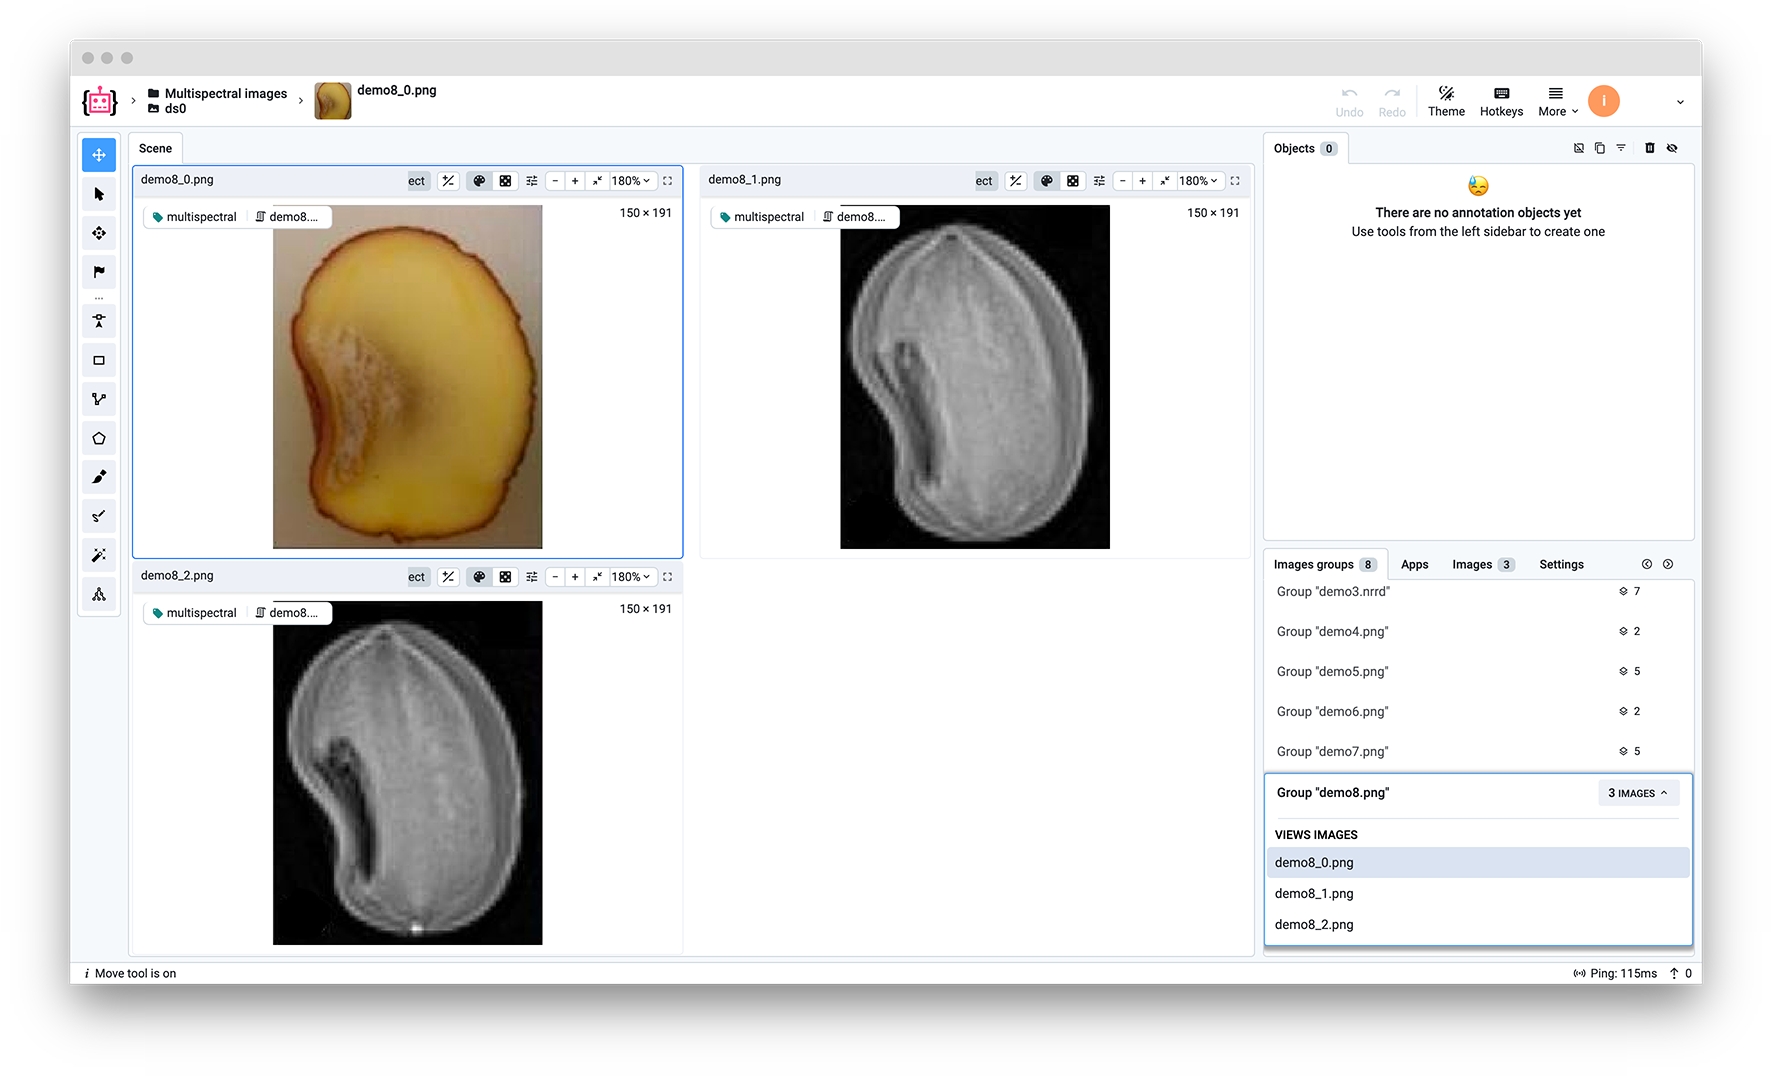Viewport: 1772px width, 1084px height.
Task: Select the Polygon drawing tool
Action: [x=99, y=438]
